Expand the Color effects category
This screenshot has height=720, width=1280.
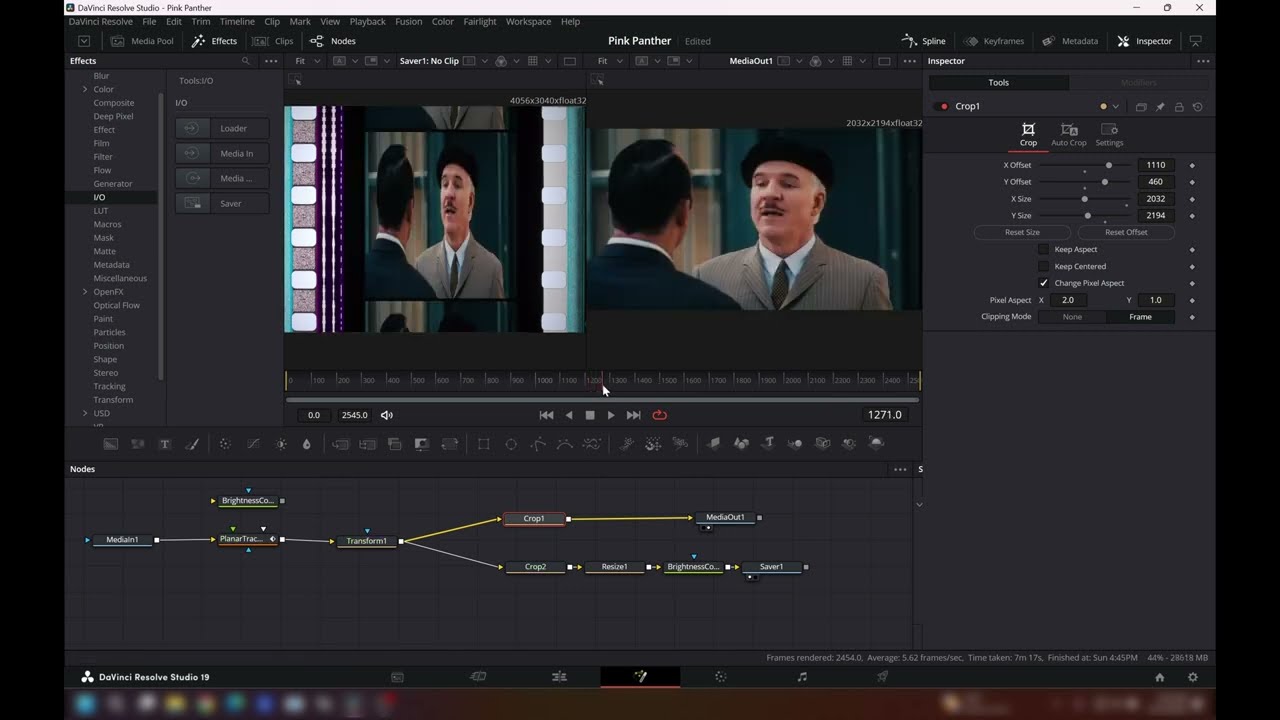click(85, 89)
